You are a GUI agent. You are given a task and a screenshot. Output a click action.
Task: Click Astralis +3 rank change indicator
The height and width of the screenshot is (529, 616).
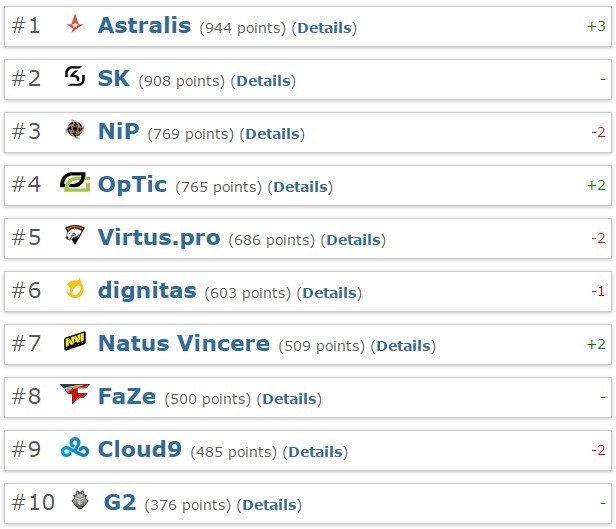pos(596,26)
